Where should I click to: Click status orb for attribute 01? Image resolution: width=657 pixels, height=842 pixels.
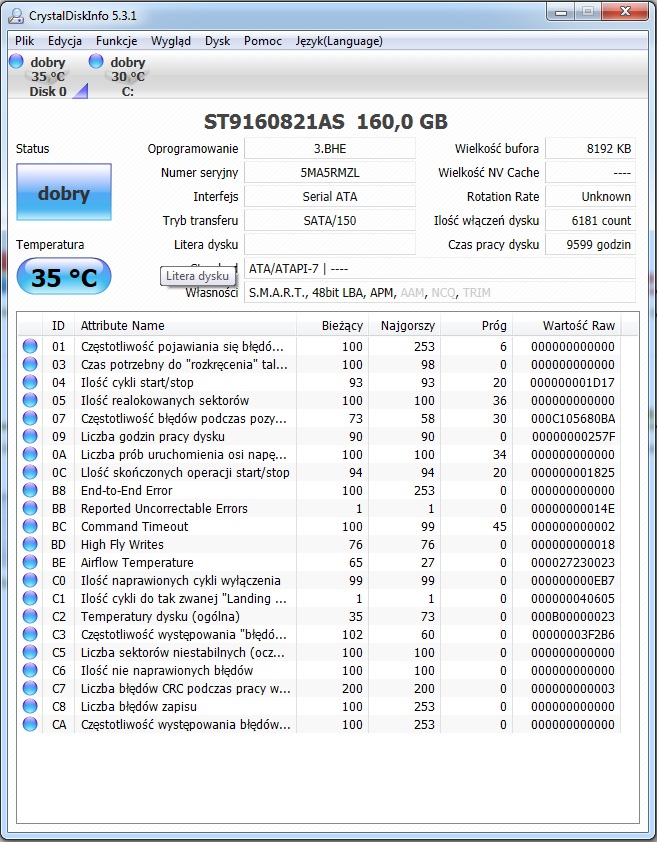point(30,346)
